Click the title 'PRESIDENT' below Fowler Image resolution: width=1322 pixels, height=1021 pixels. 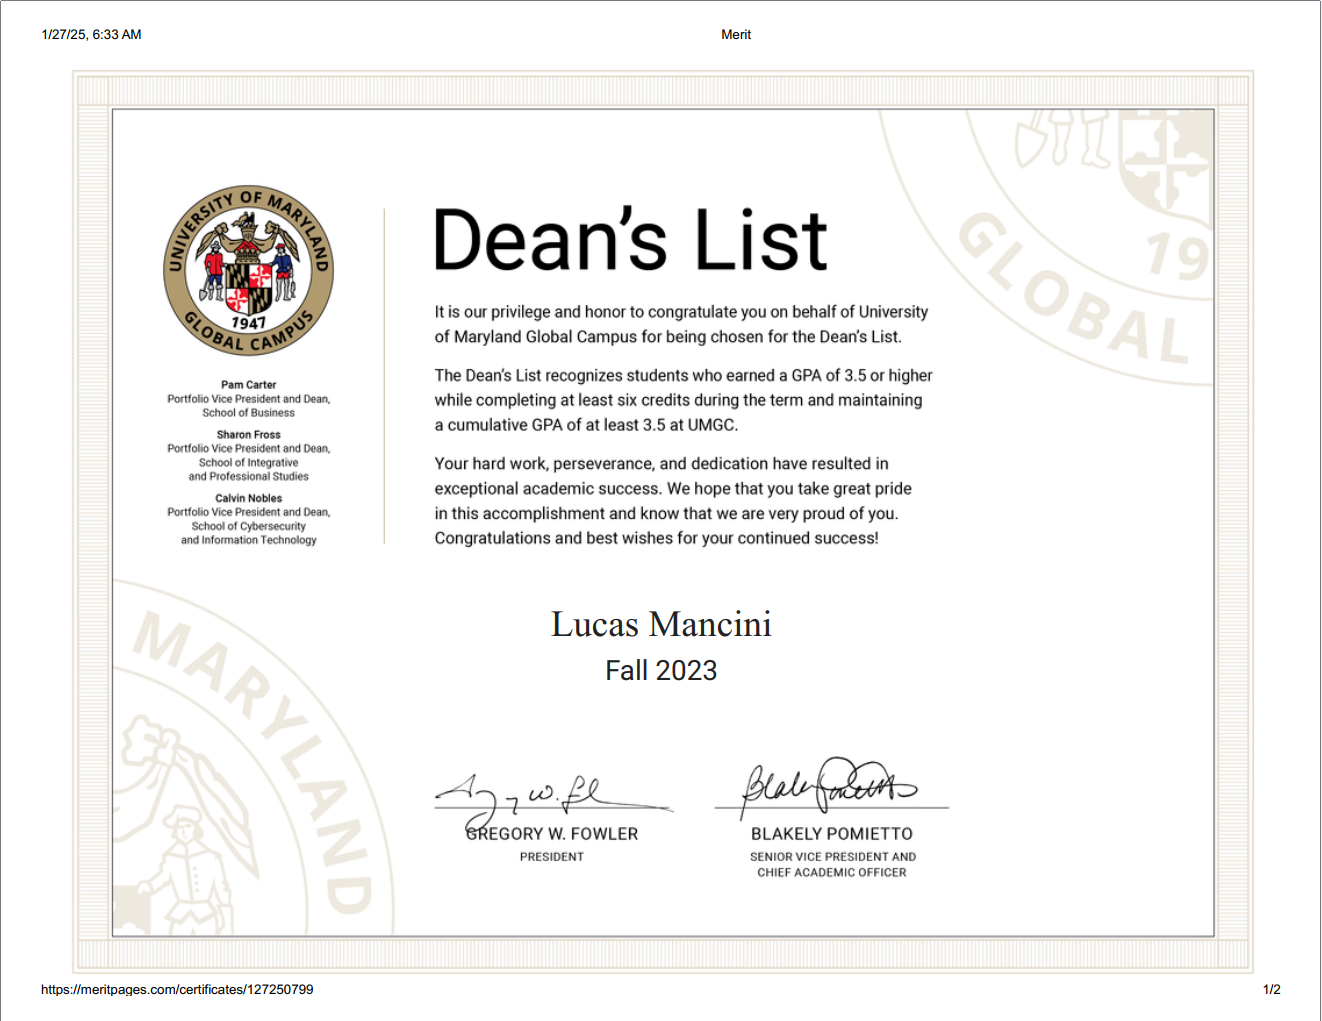point(552,857)
